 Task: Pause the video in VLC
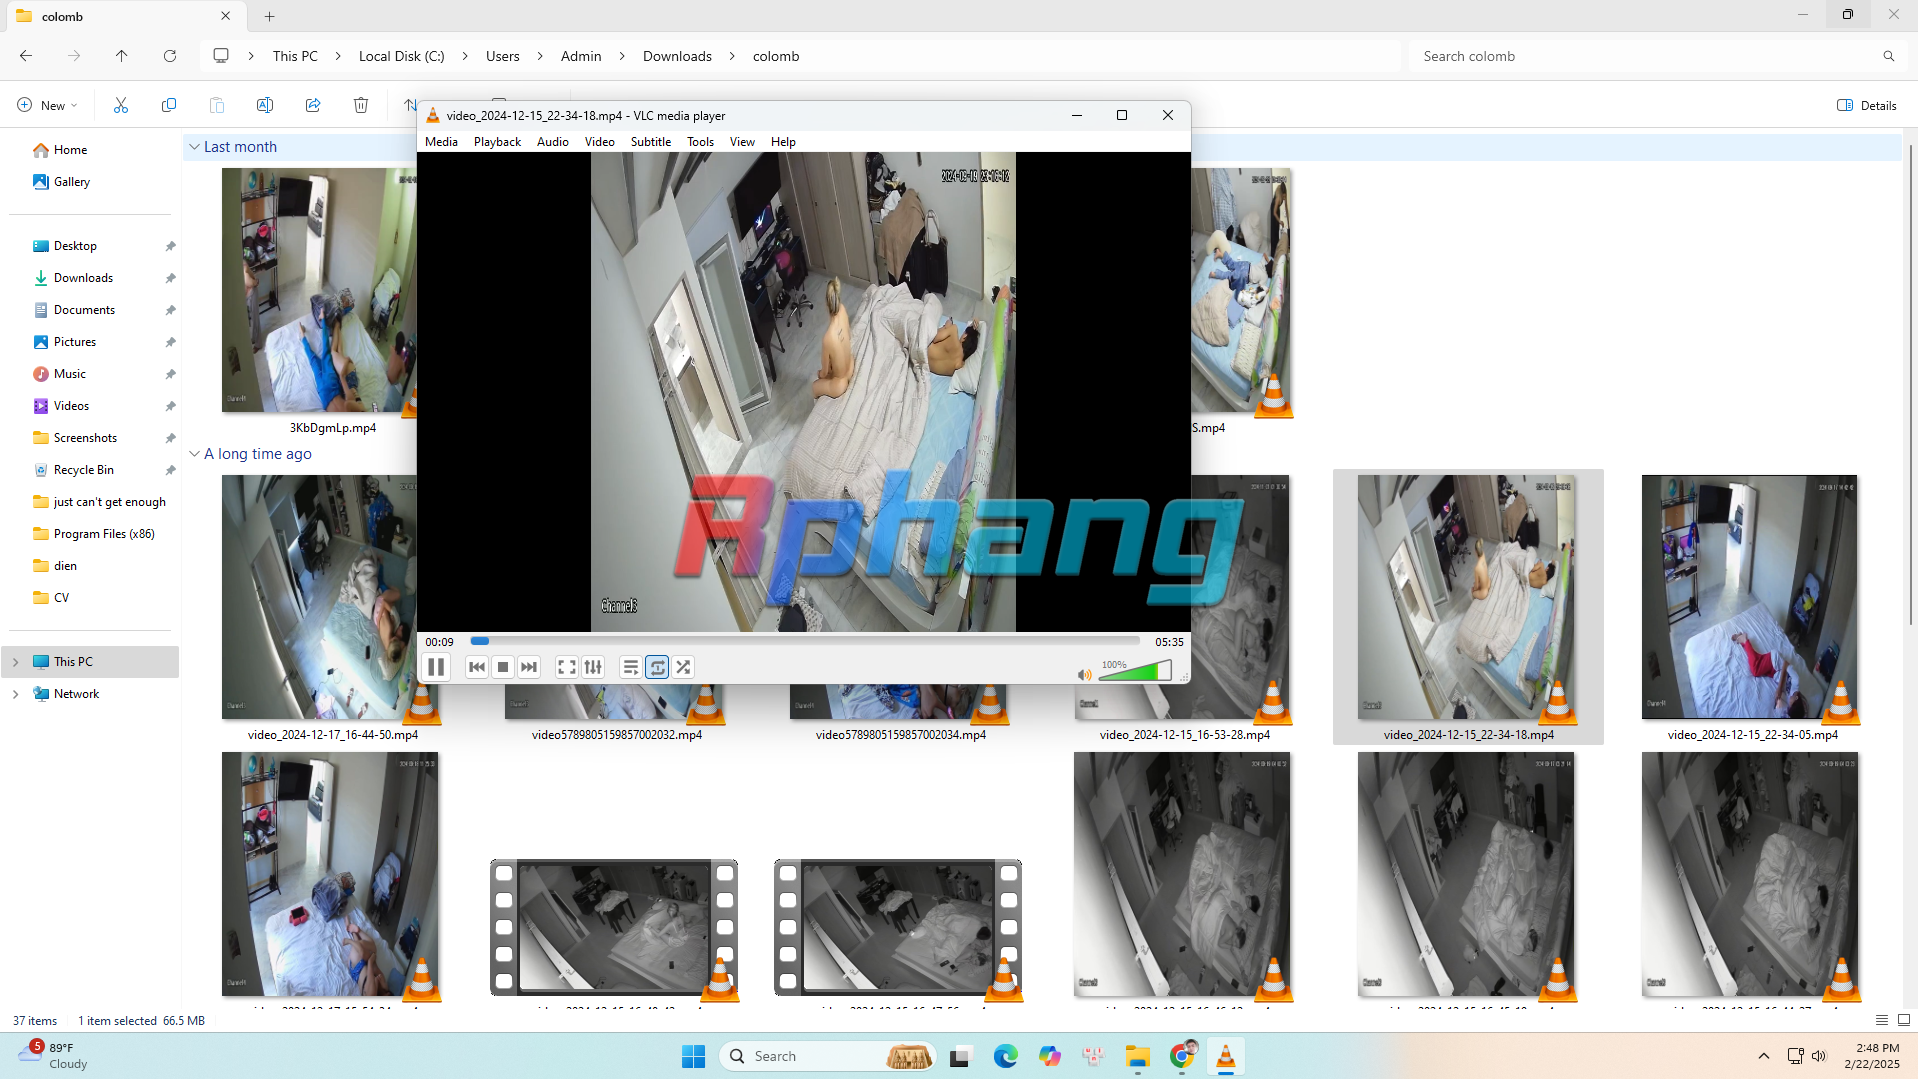[436, 667]
